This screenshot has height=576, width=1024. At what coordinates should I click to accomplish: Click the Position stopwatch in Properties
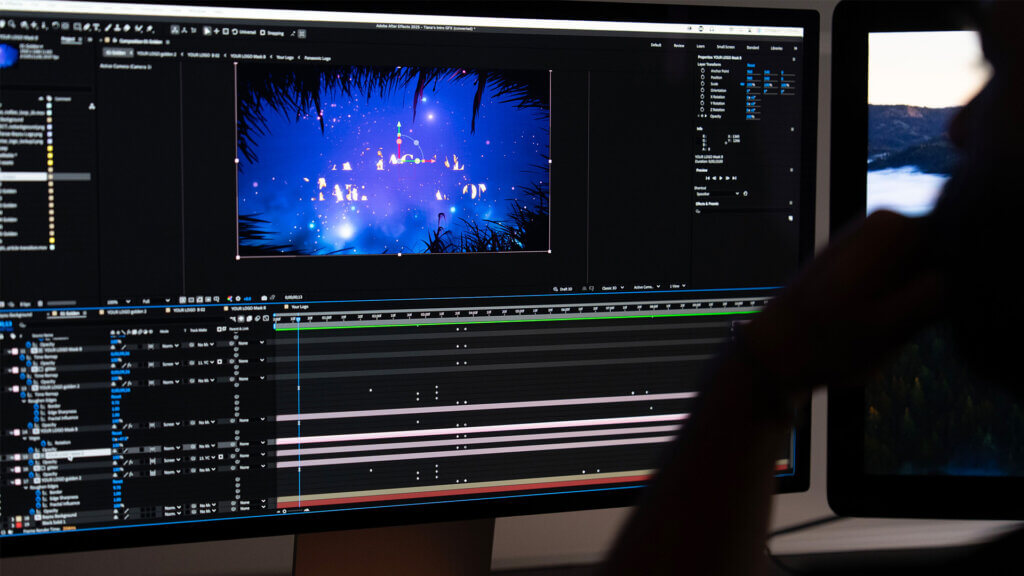coord(703,77)
